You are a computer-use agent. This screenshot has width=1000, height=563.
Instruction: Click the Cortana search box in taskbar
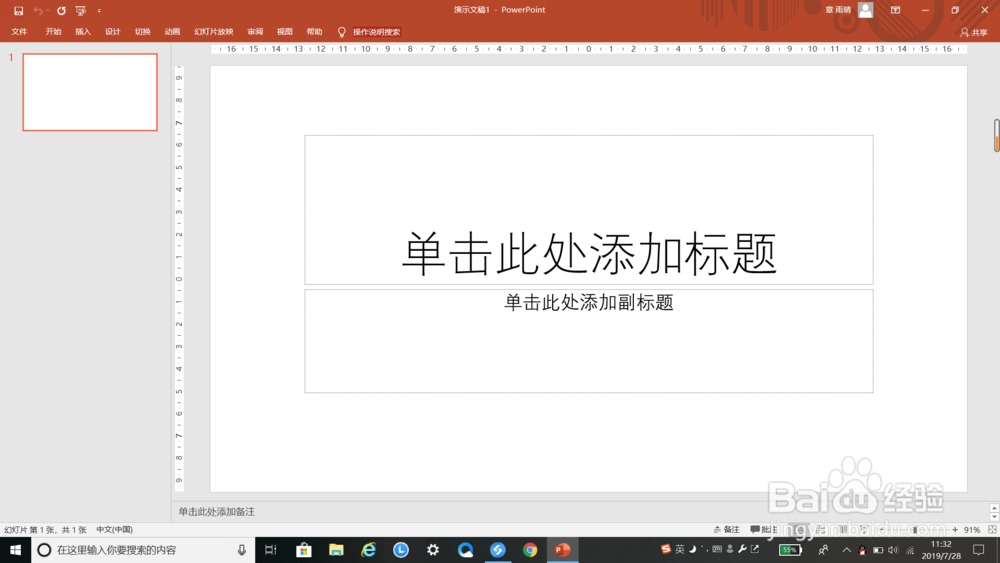click(143, 550)
